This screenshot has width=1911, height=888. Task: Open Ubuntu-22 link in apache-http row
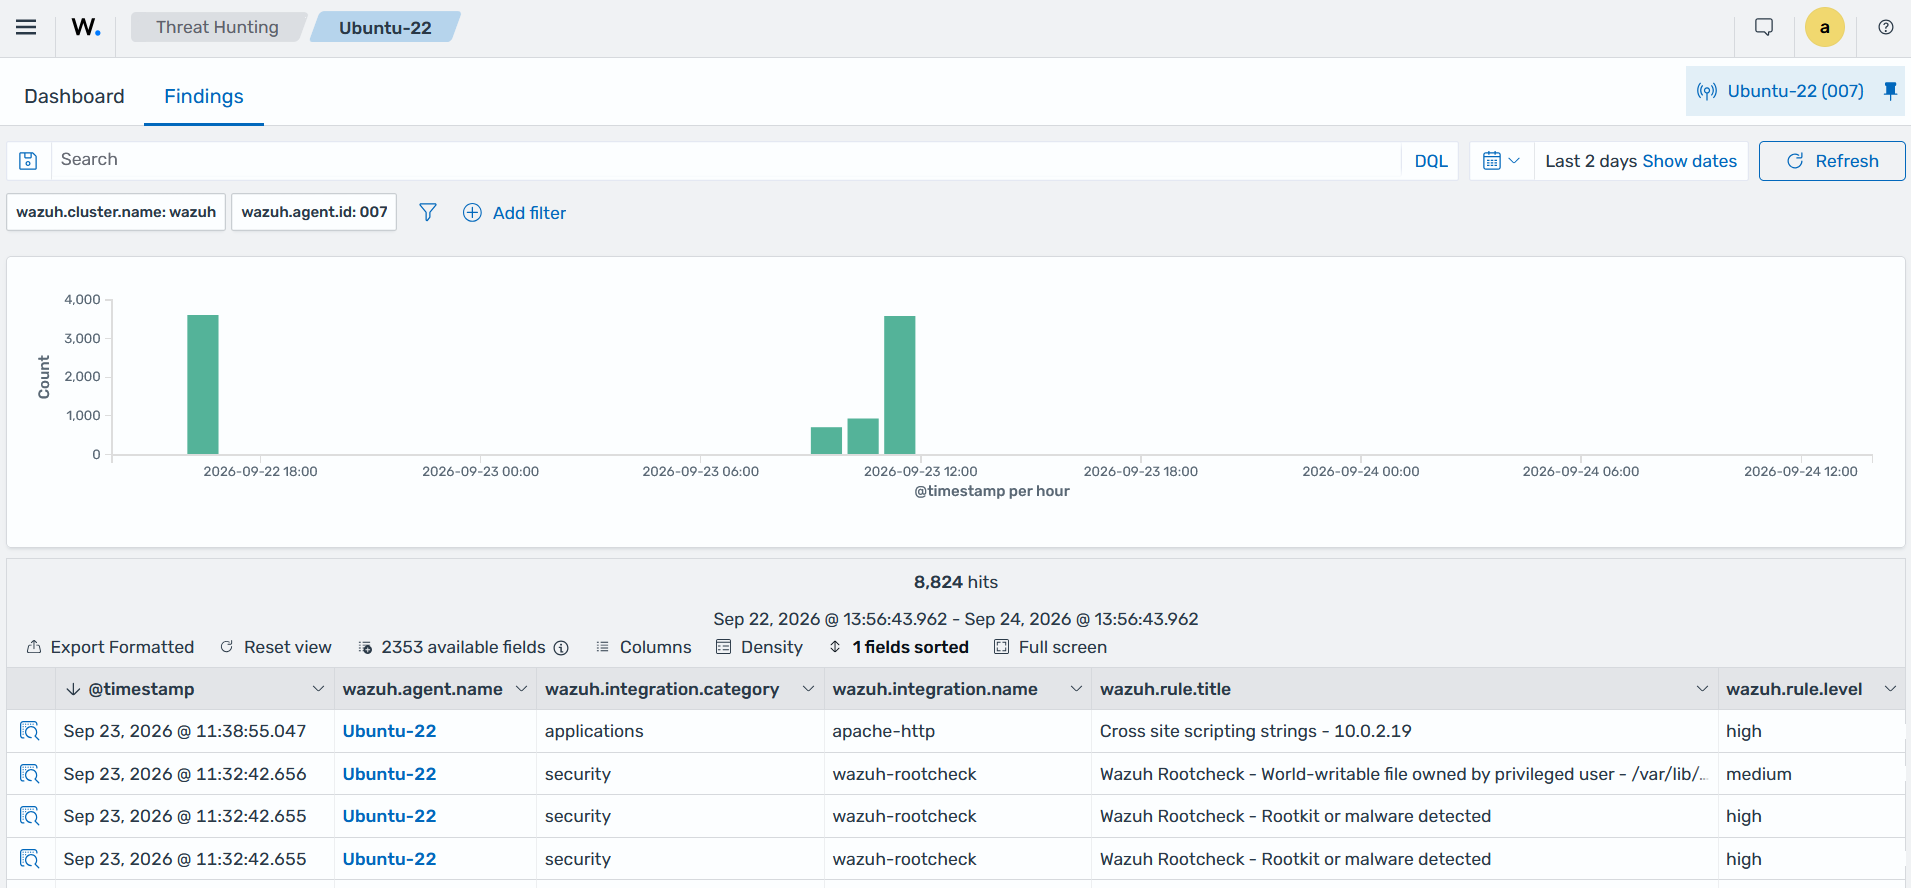tap(389, 731)
